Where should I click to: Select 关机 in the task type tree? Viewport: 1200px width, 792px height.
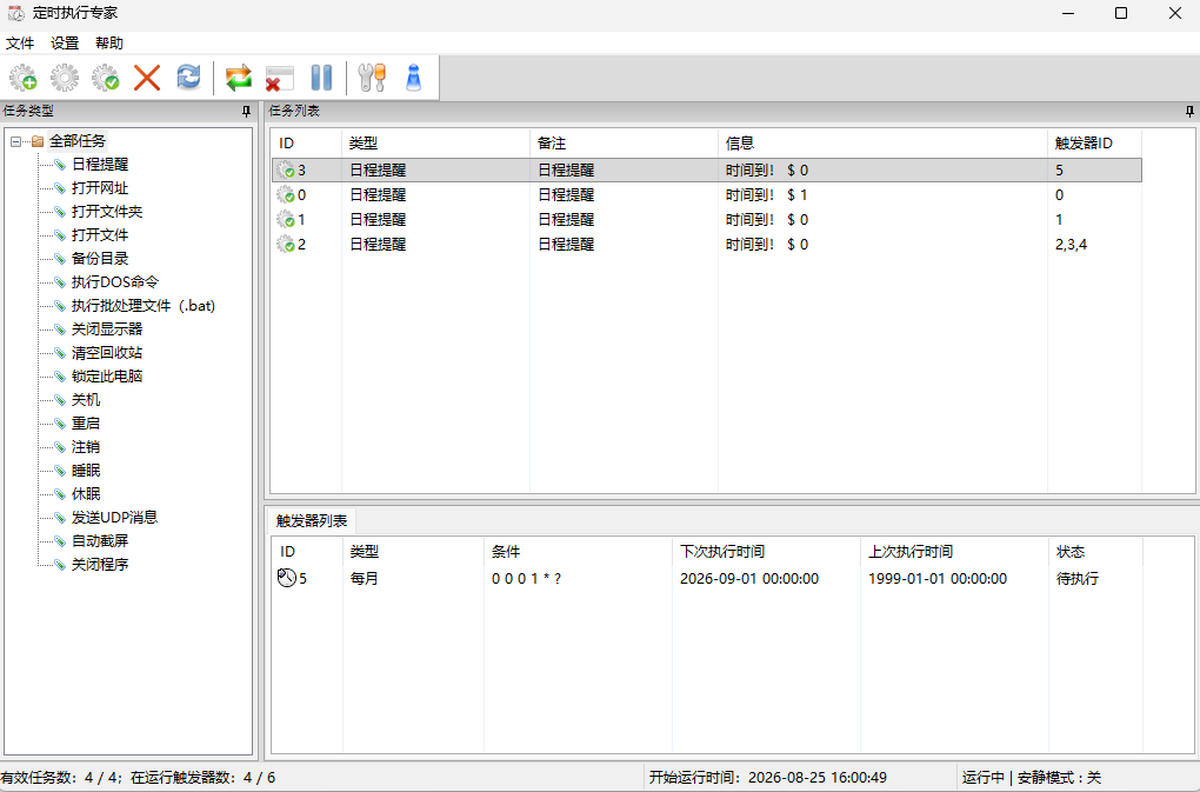[86, 400]
